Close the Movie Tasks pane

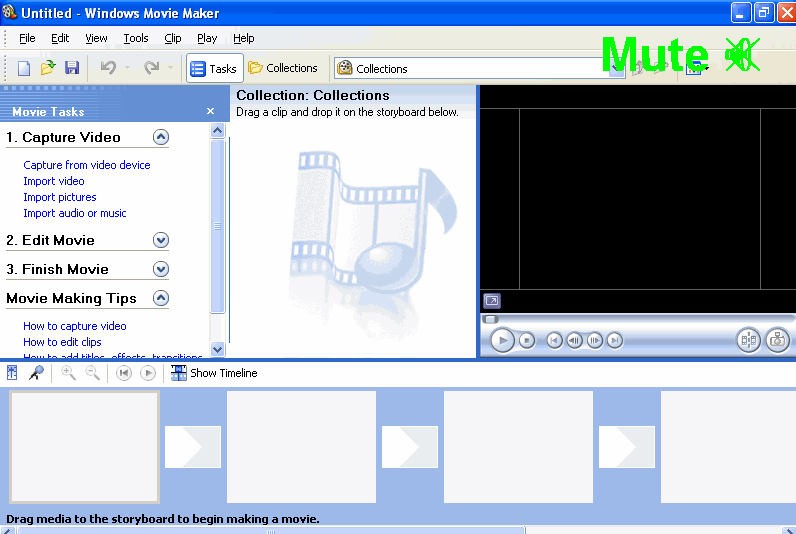coord(210,111)
